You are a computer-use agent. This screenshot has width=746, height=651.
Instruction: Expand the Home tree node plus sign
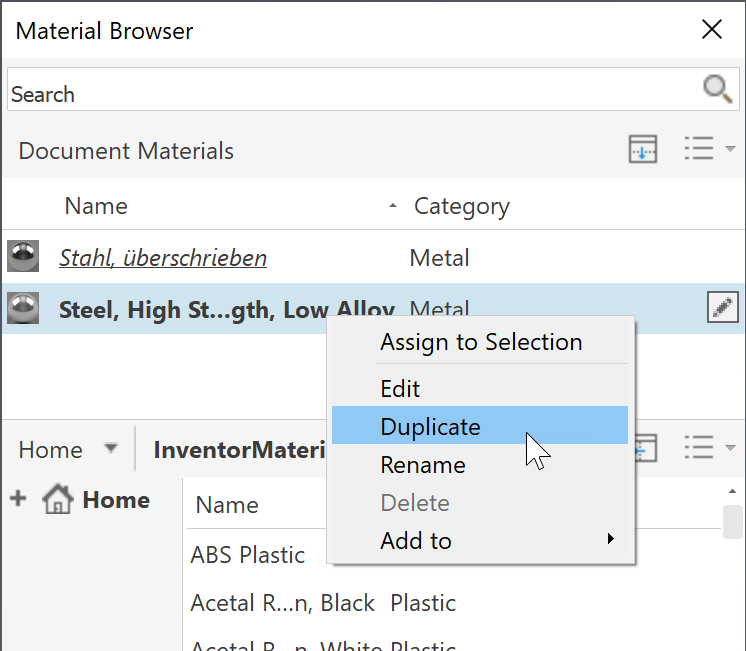[18, 498]
